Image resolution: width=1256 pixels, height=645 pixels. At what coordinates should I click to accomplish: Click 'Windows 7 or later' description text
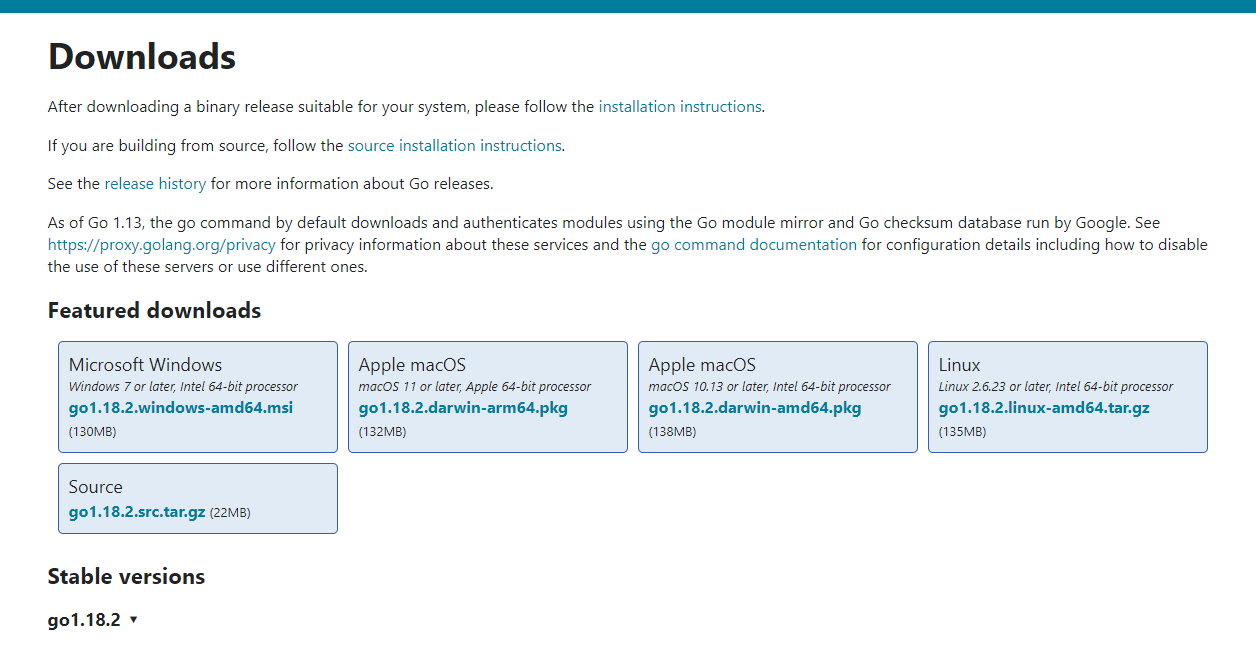click(x=183, y=387)
